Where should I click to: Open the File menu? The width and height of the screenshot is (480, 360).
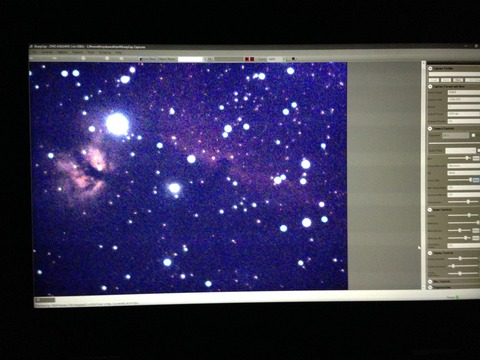[x=34, y=52]
